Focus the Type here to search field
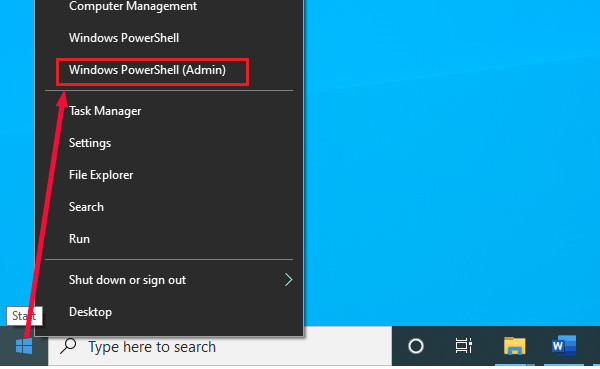This screenshot has width=600, height=369. click(x=220, y=346)
